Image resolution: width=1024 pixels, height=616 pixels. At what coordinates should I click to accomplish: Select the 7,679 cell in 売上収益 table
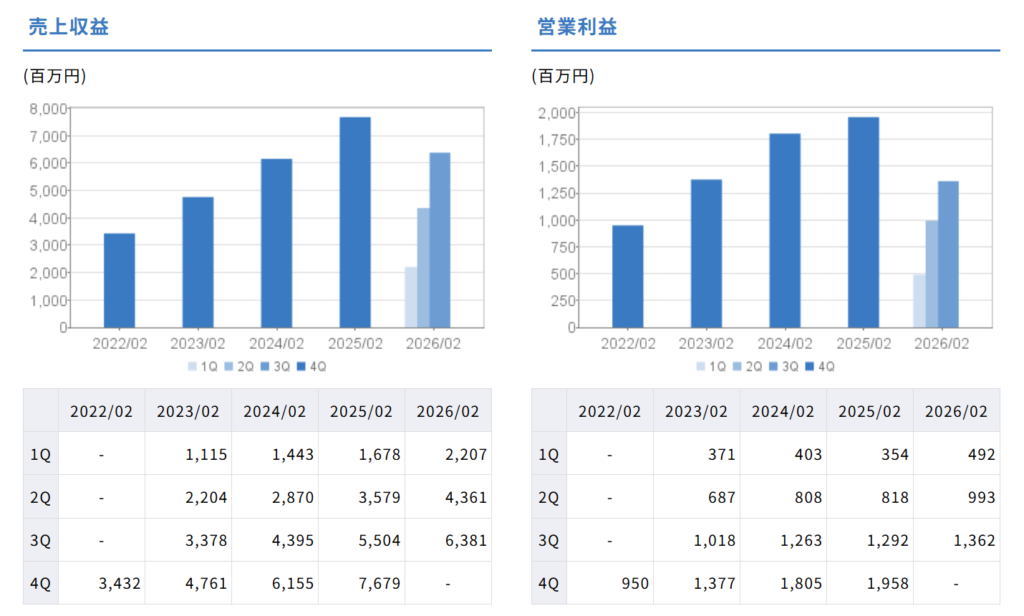(x=362, y=583)
